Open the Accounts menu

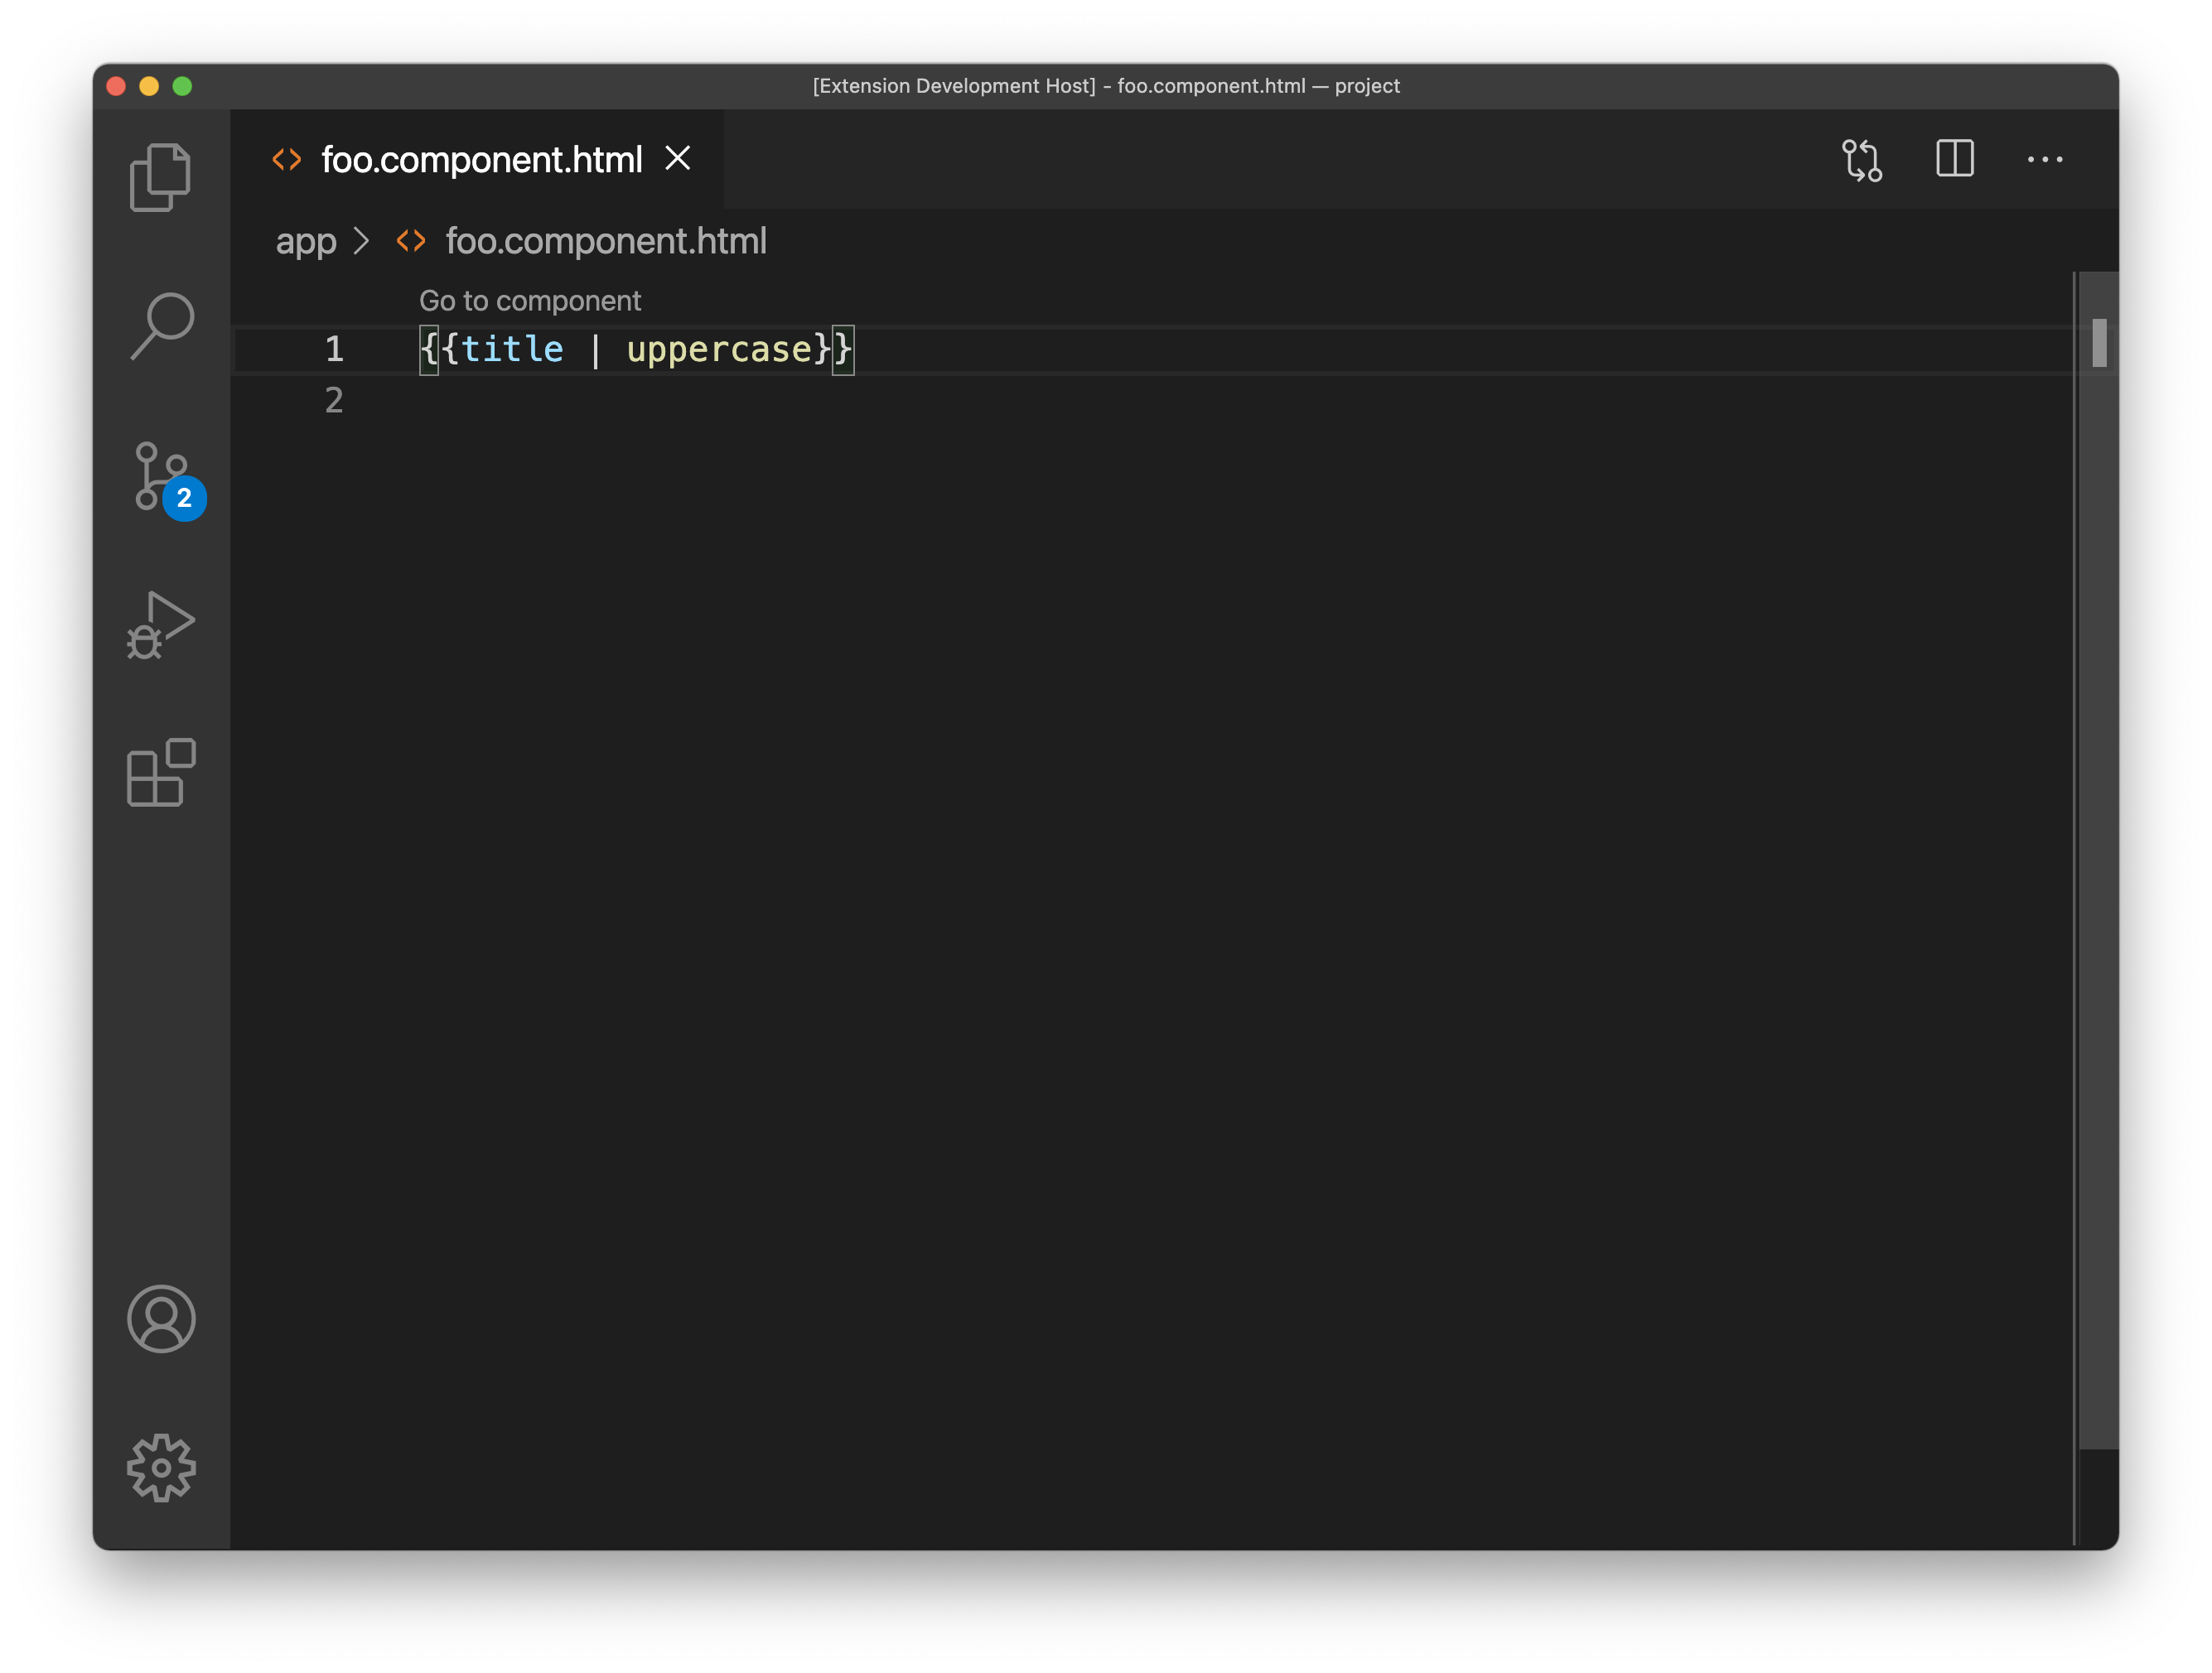[x=162, y=1319]
